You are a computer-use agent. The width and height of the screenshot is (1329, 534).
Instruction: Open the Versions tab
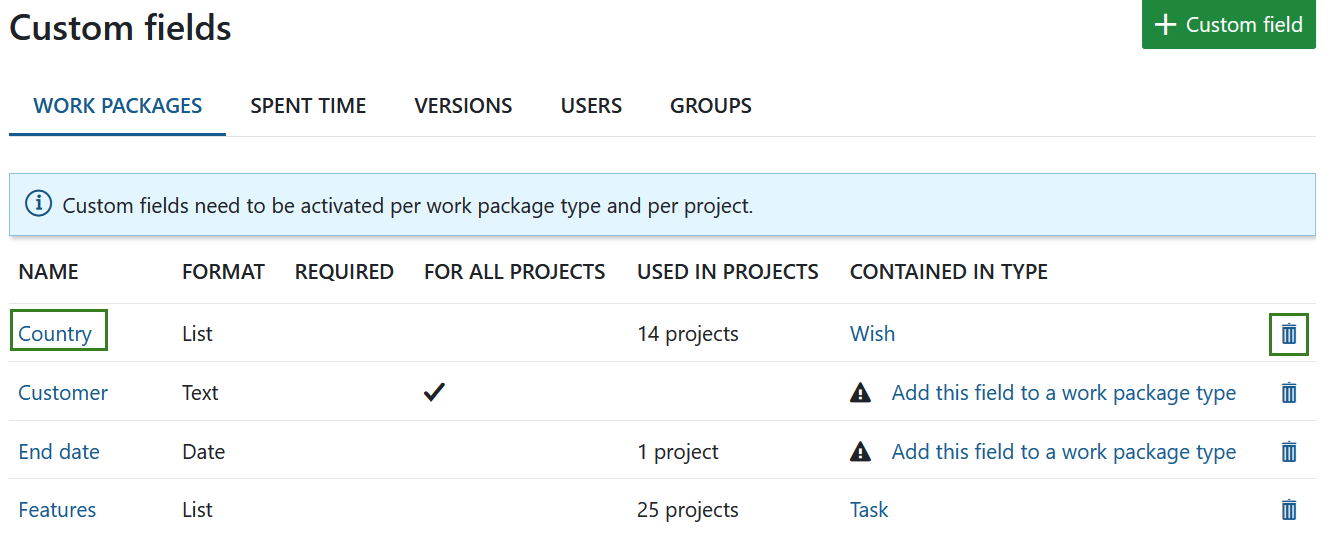pos(463,106)
